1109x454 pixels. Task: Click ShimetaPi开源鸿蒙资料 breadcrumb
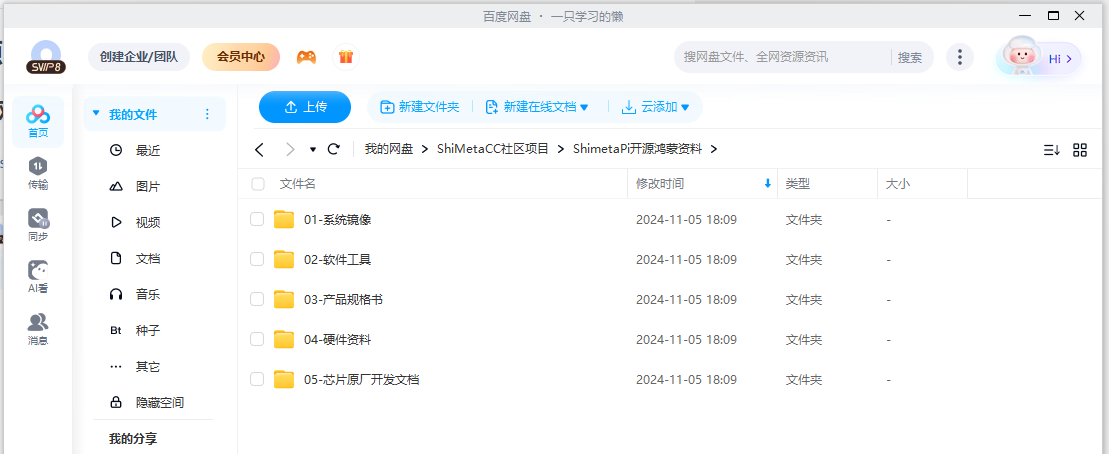(637, 149)
